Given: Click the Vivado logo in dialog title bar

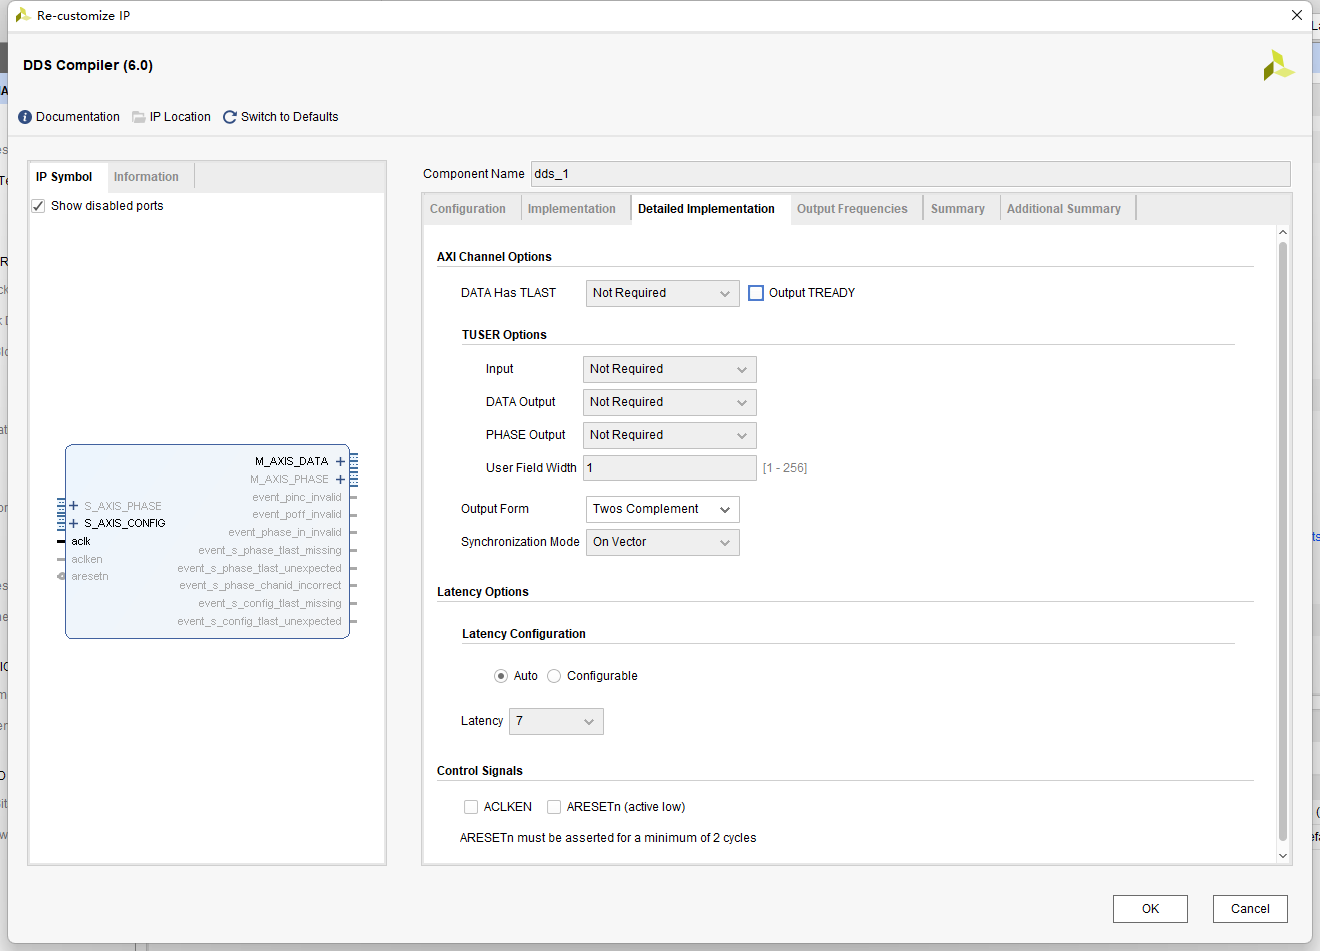Looking at the screenshot, I should [22, 15].
